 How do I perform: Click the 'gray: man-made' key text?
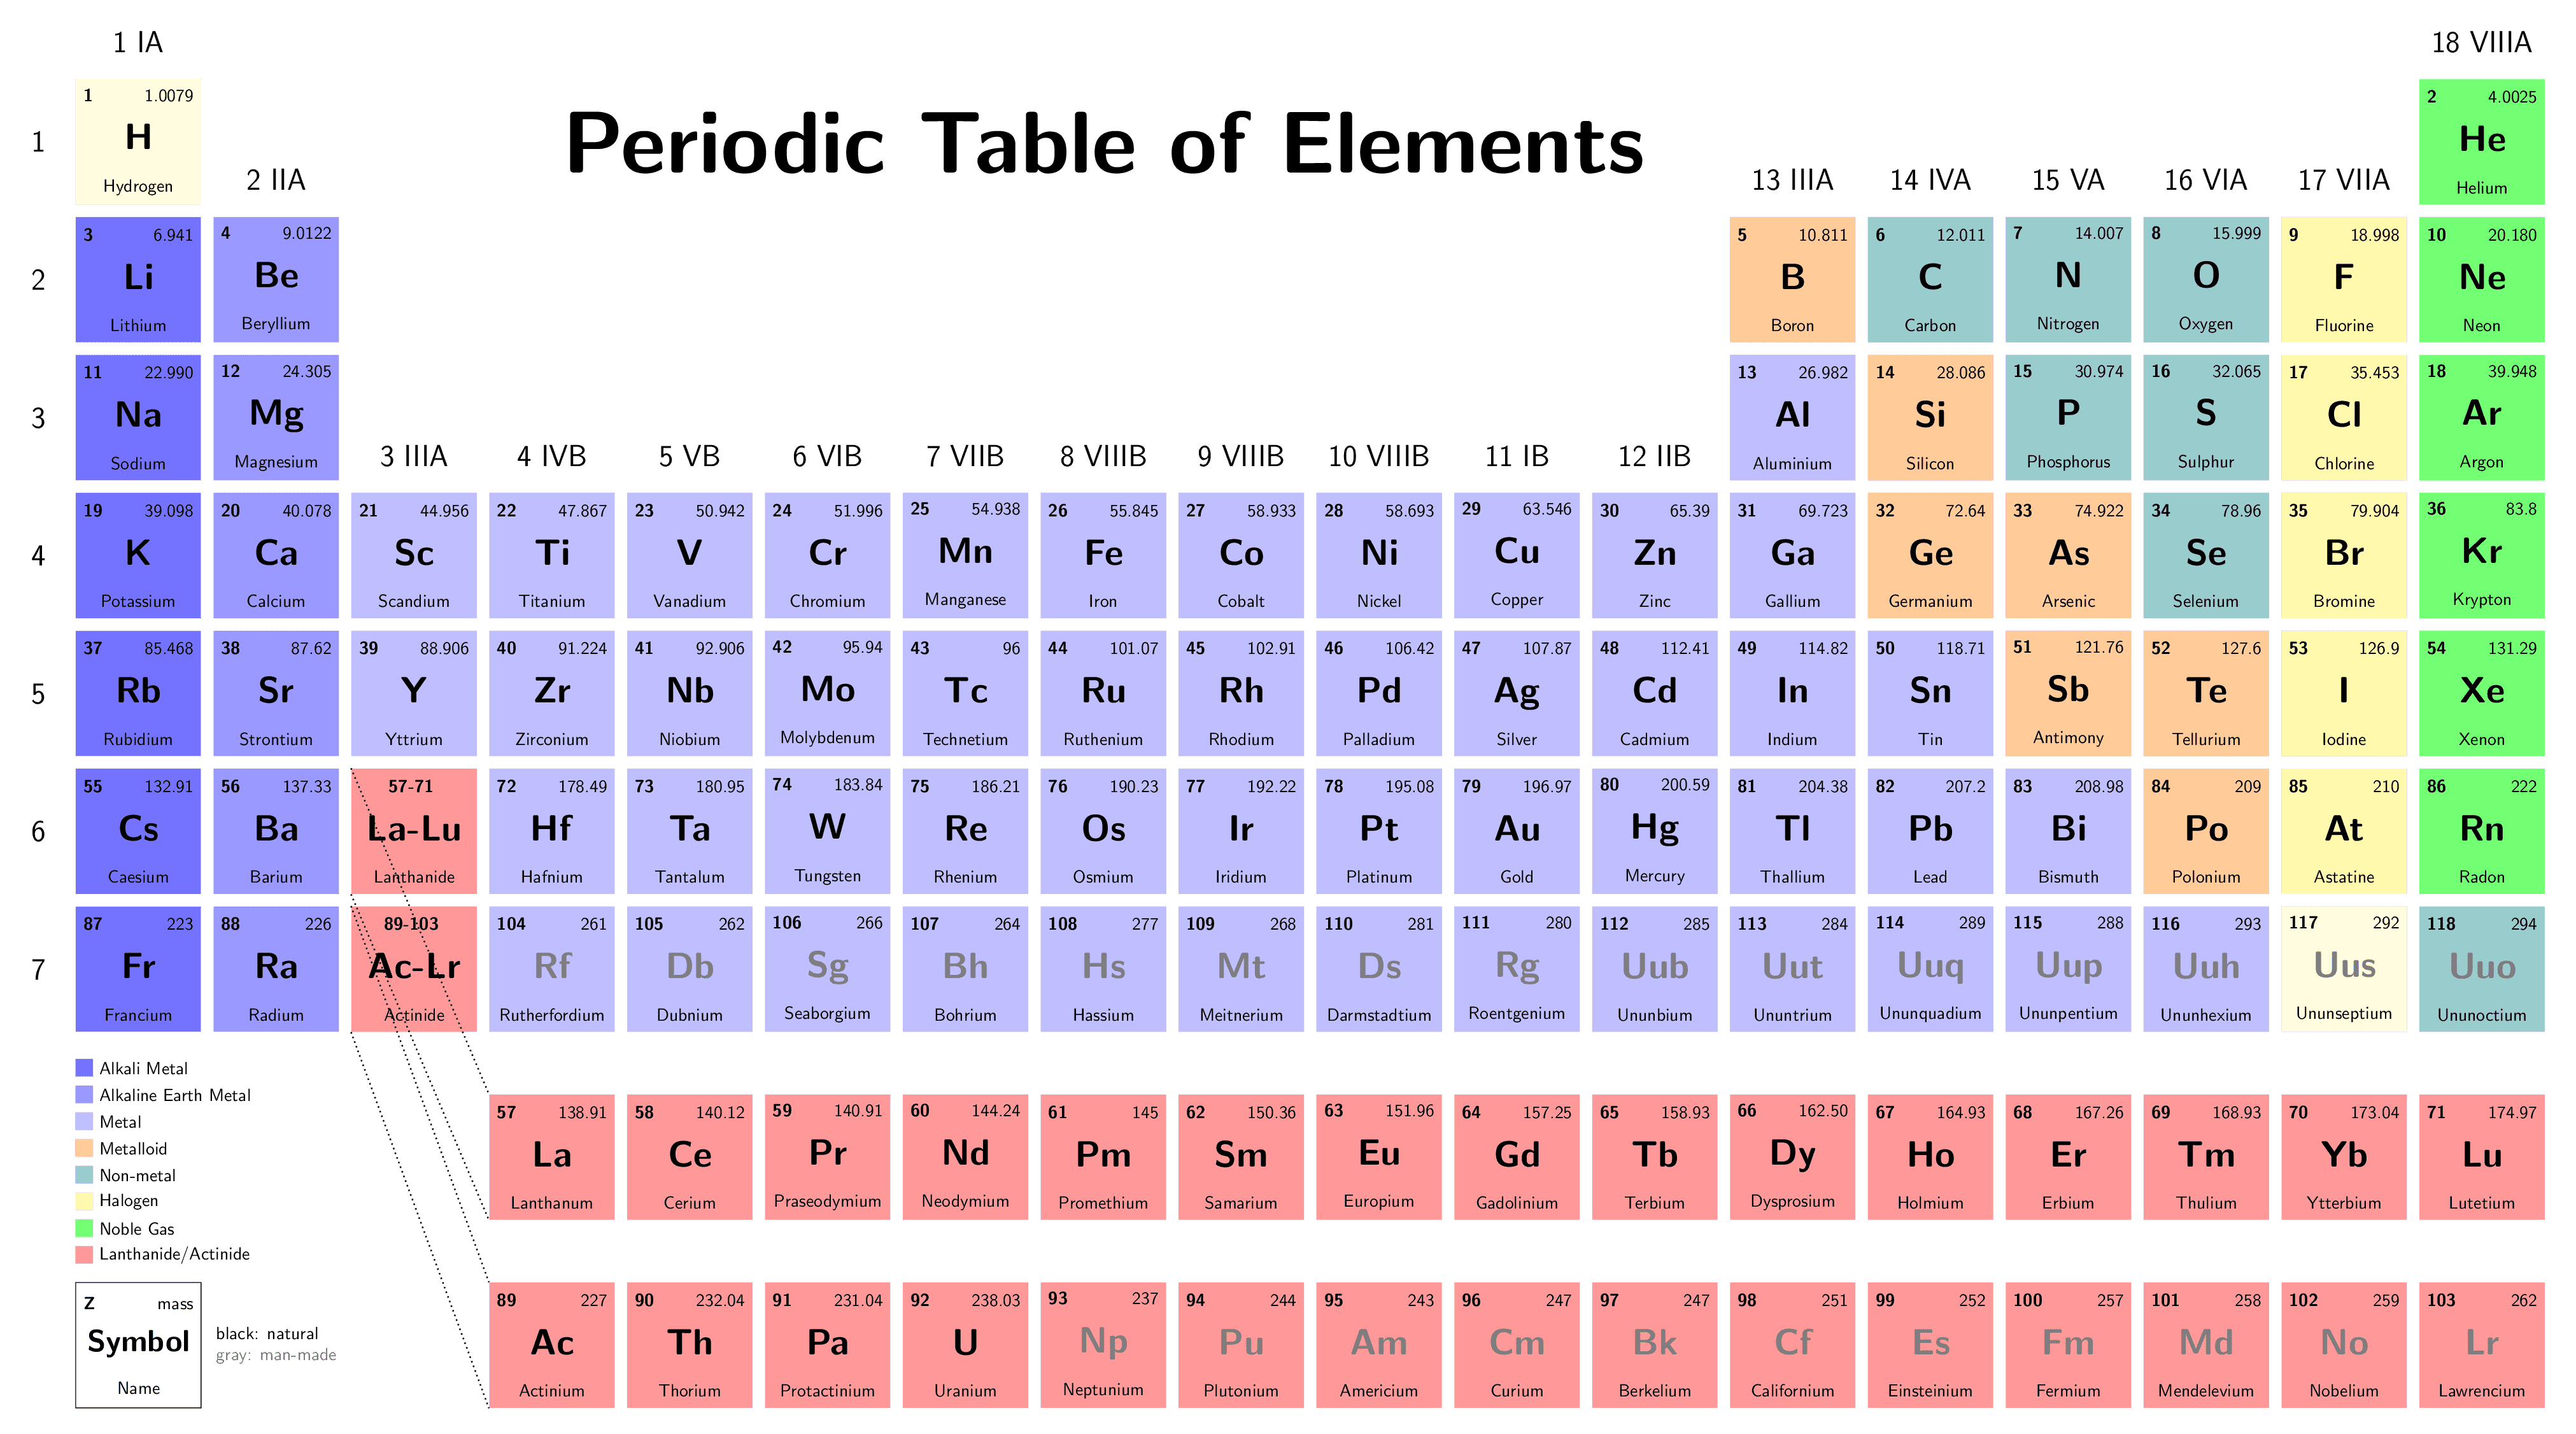pos(276,1356)
